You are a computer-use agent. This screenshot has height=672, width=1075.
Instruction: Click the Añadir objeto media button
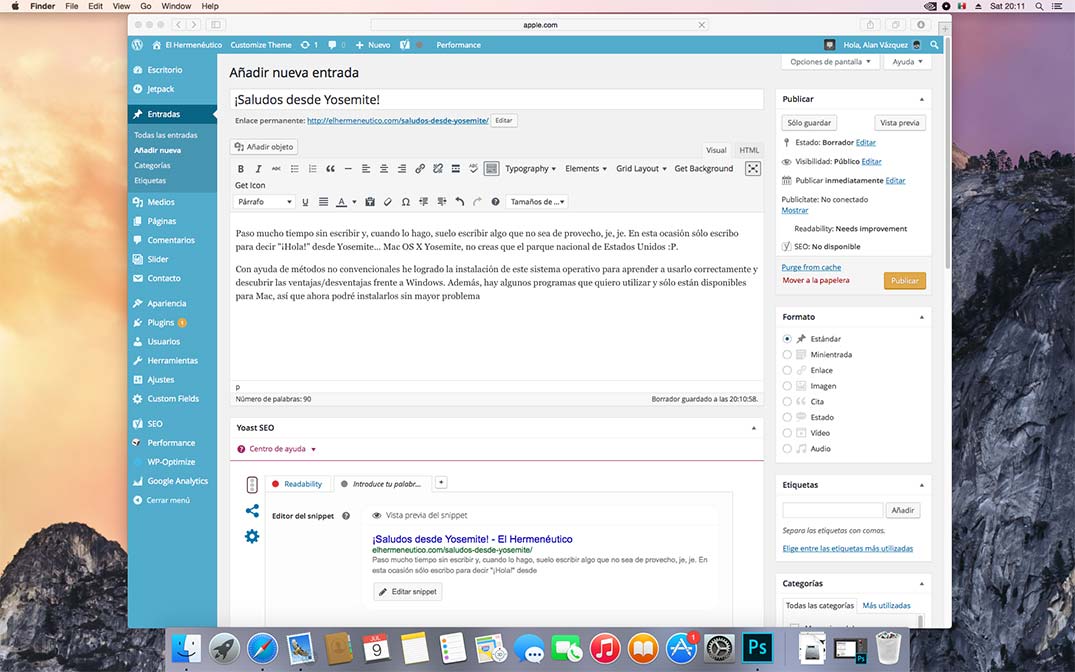click(x=264, y=147)
